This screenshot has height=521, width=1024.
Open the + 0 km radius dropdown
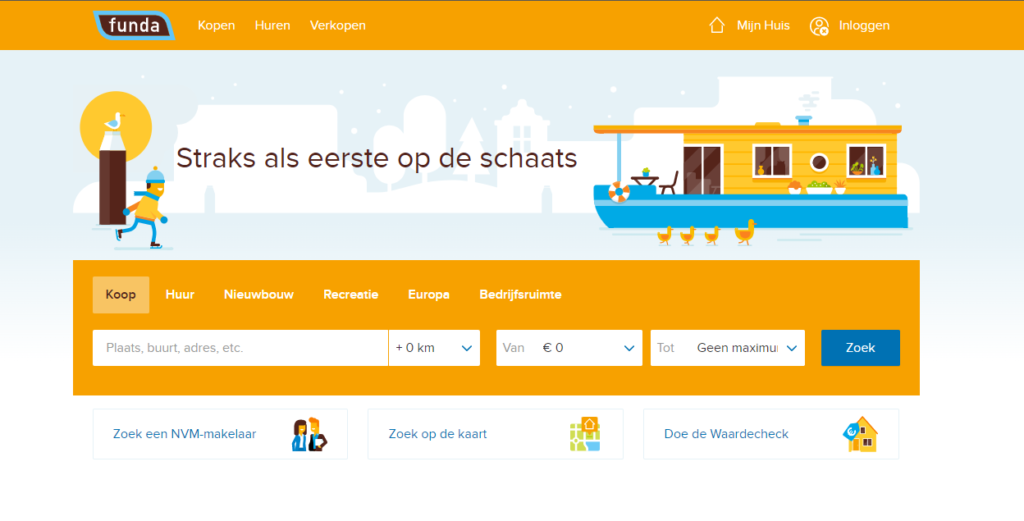tap(434, 348)
